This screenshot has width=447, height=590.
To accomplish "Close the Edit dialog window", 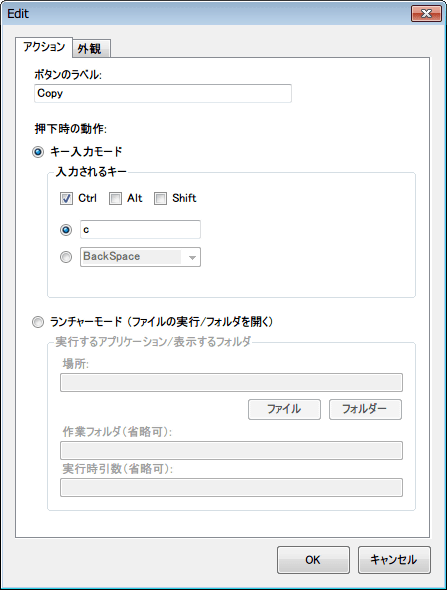I will tap(426, 14).
